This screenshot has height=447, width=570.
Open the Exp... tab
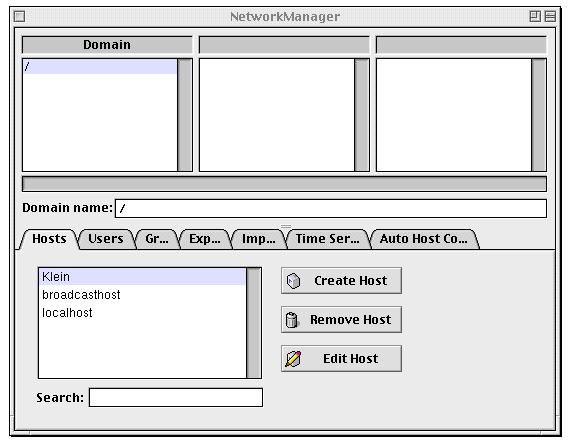coord(205,239)
